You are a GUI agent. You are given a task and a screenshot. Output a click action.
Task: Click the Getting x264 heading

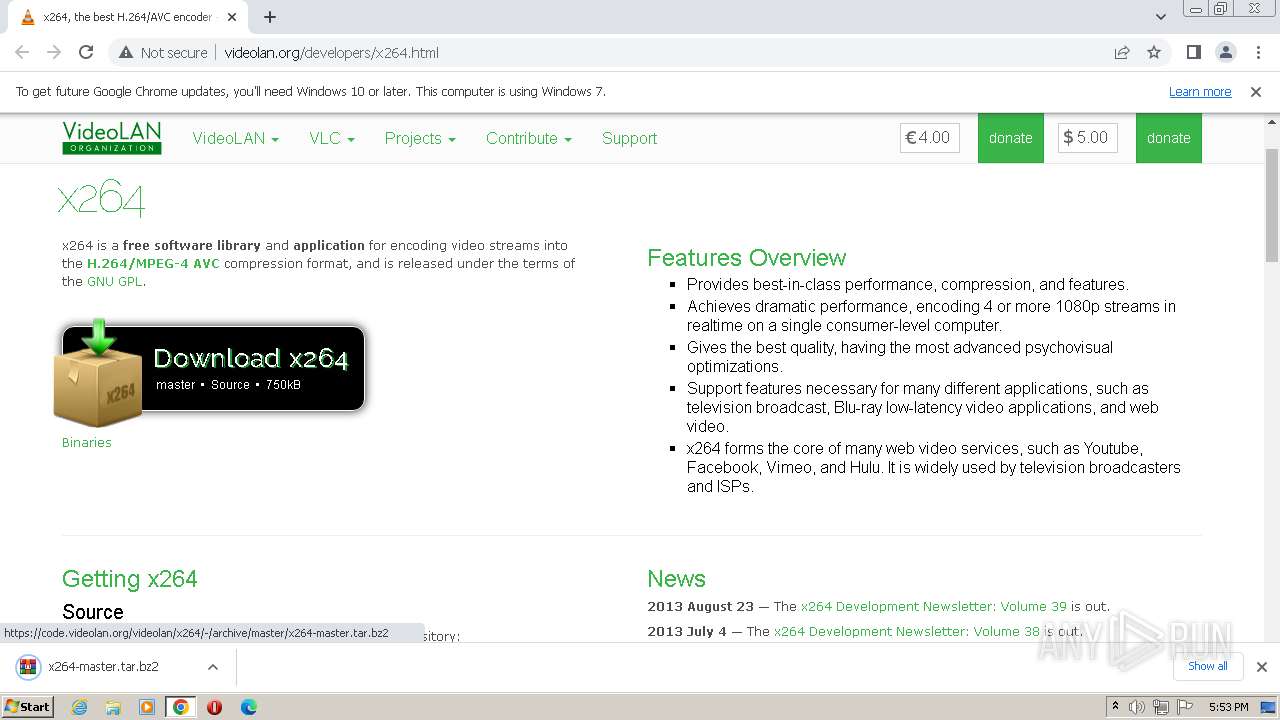click(x=130, y=579)
